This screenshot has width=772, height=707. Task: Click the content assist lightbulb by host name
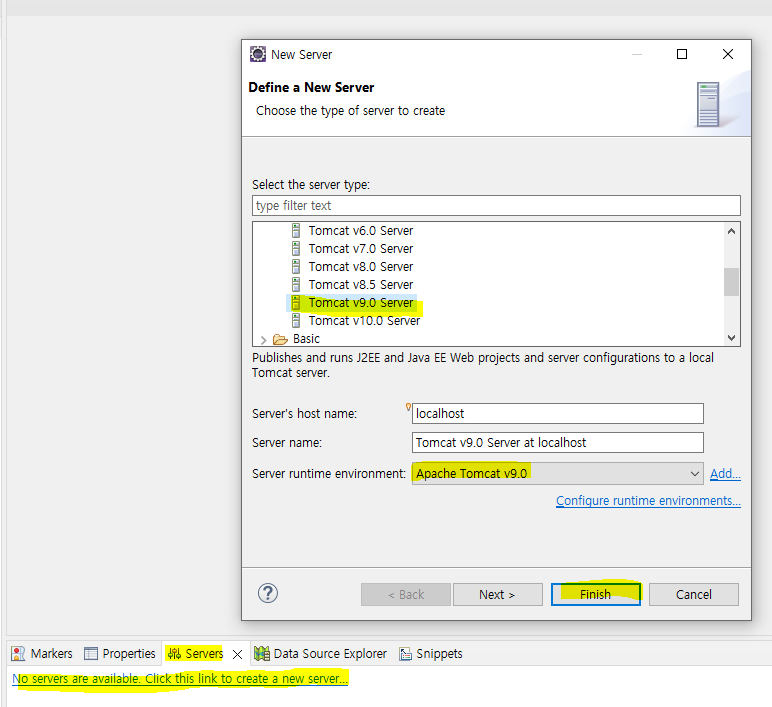408,407
